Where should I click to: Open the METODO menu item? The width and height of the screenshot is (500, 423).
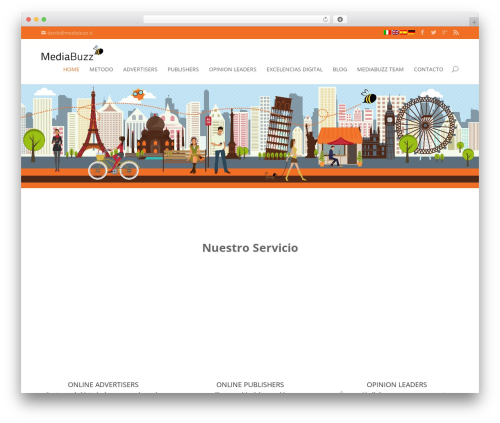click(x=101, y=69)
